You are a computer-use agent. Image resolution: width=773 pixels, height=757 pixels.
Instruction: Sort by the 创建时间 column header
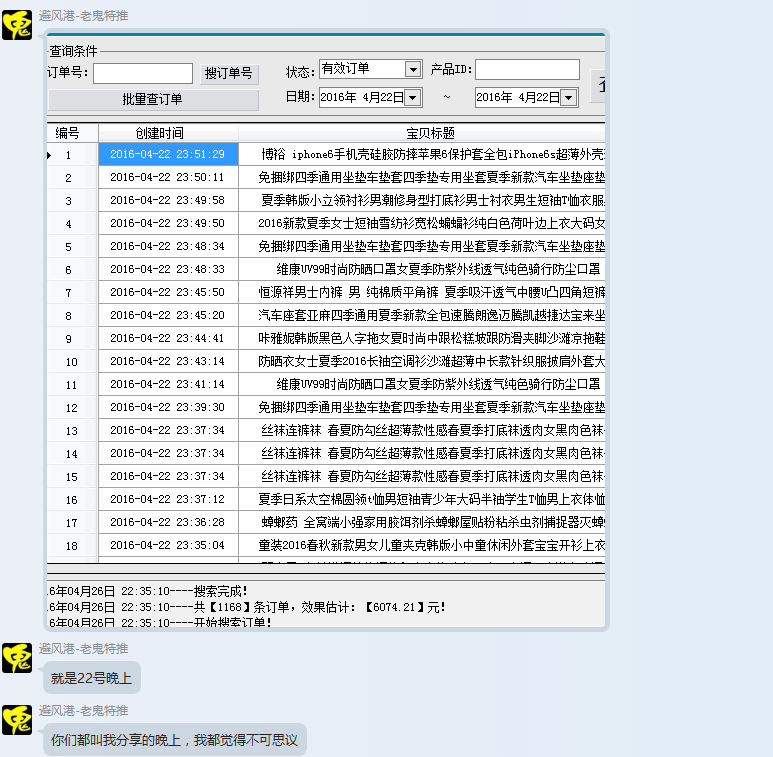[x=160, y=133]
